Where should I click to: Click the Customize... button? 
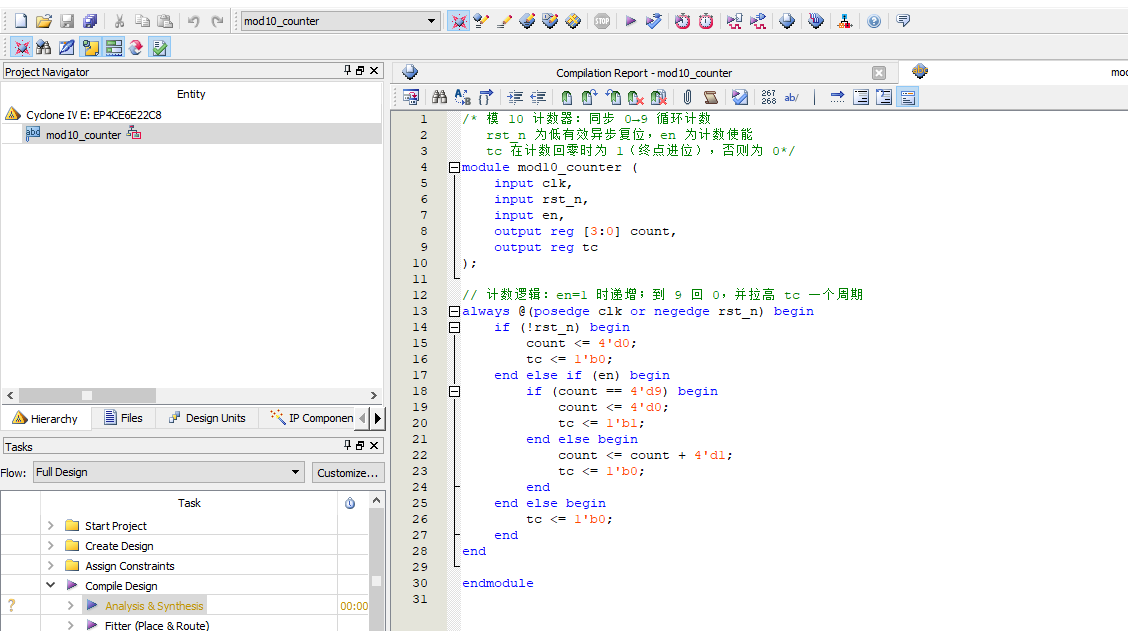[347, 473]
